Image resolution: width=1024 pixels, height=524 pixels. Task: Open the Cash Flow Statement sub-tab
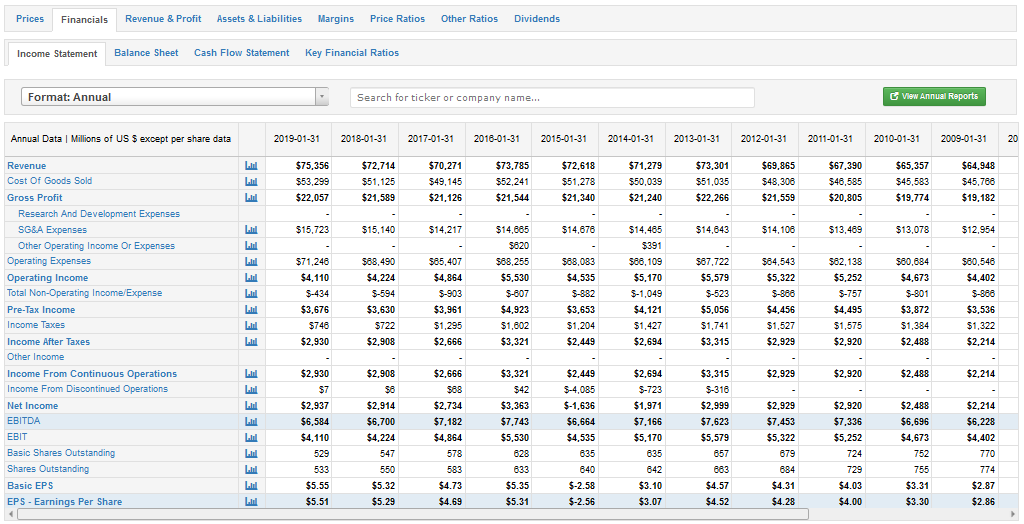point(242,53)
